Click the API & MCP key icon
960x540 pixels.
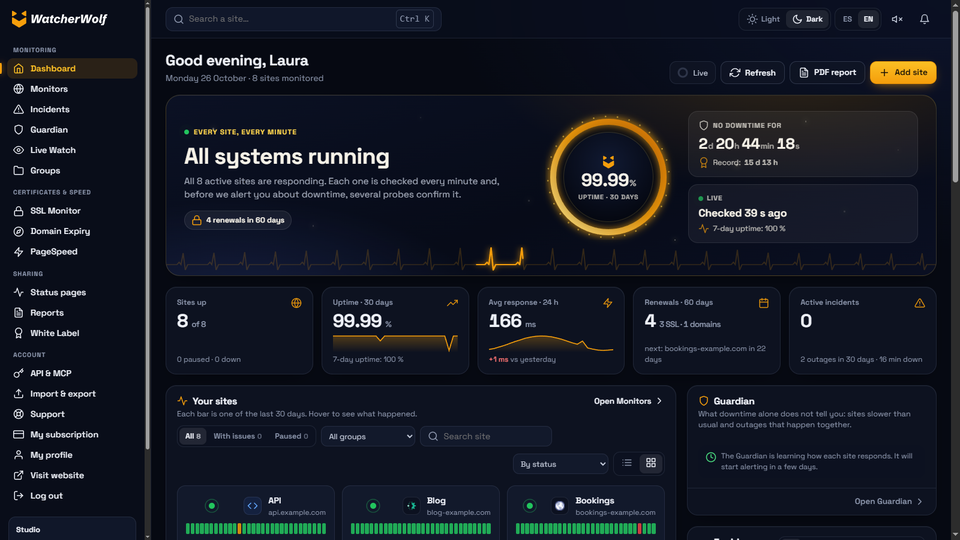point(18,373)
